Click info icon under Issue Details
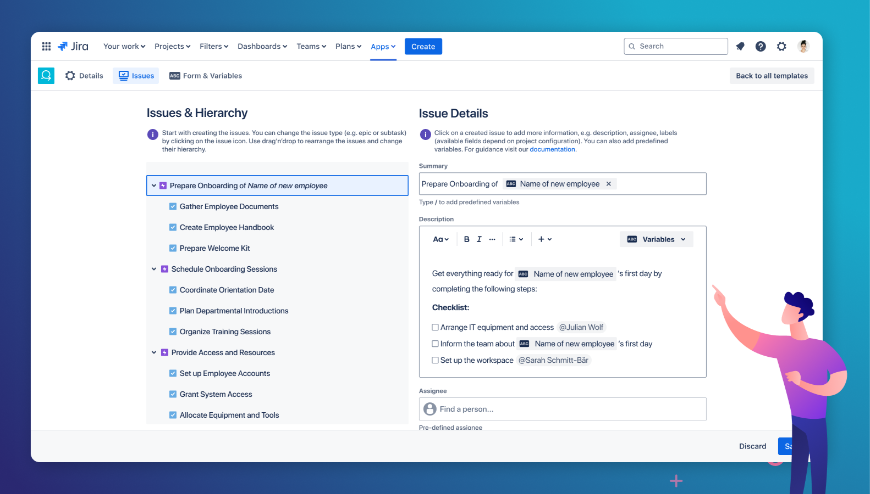 tap(425, 134)
